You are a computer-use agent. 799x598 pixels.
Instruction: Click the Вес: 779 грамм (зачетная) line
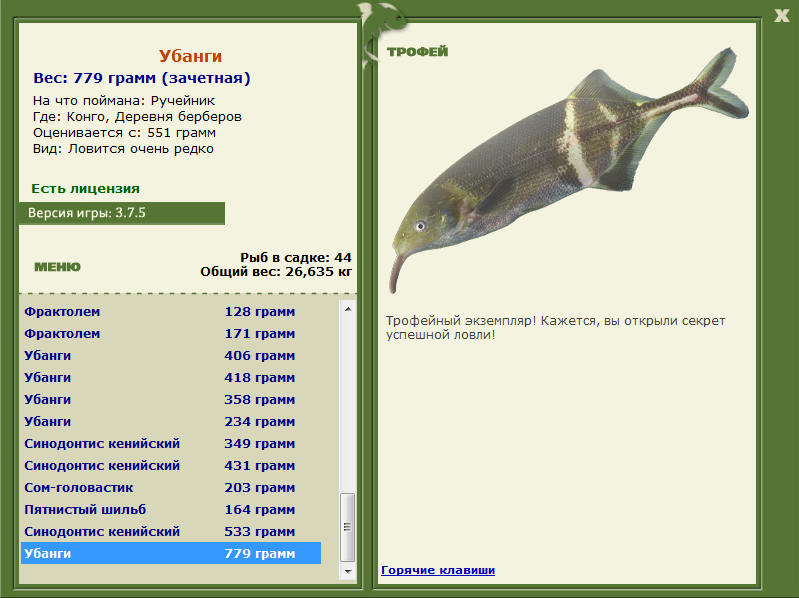(142, 78)
